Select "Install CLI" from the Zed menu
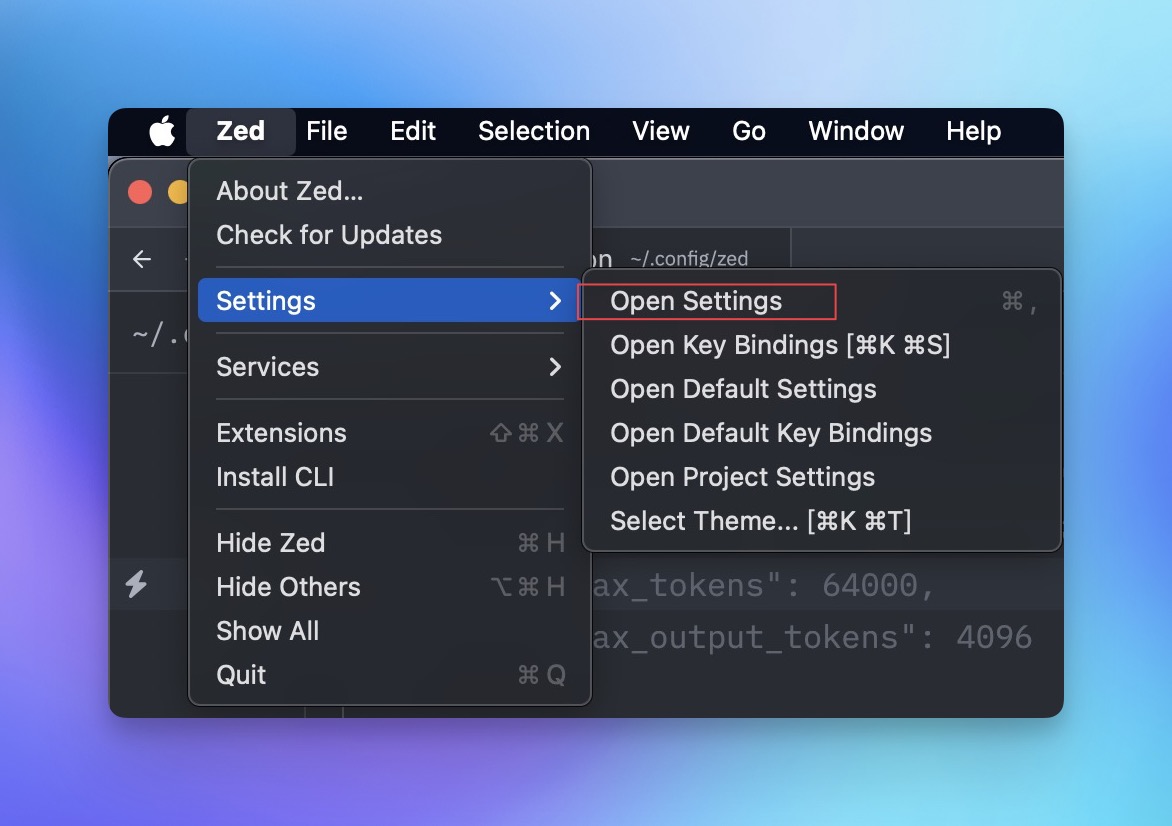 tap(275, 477)
